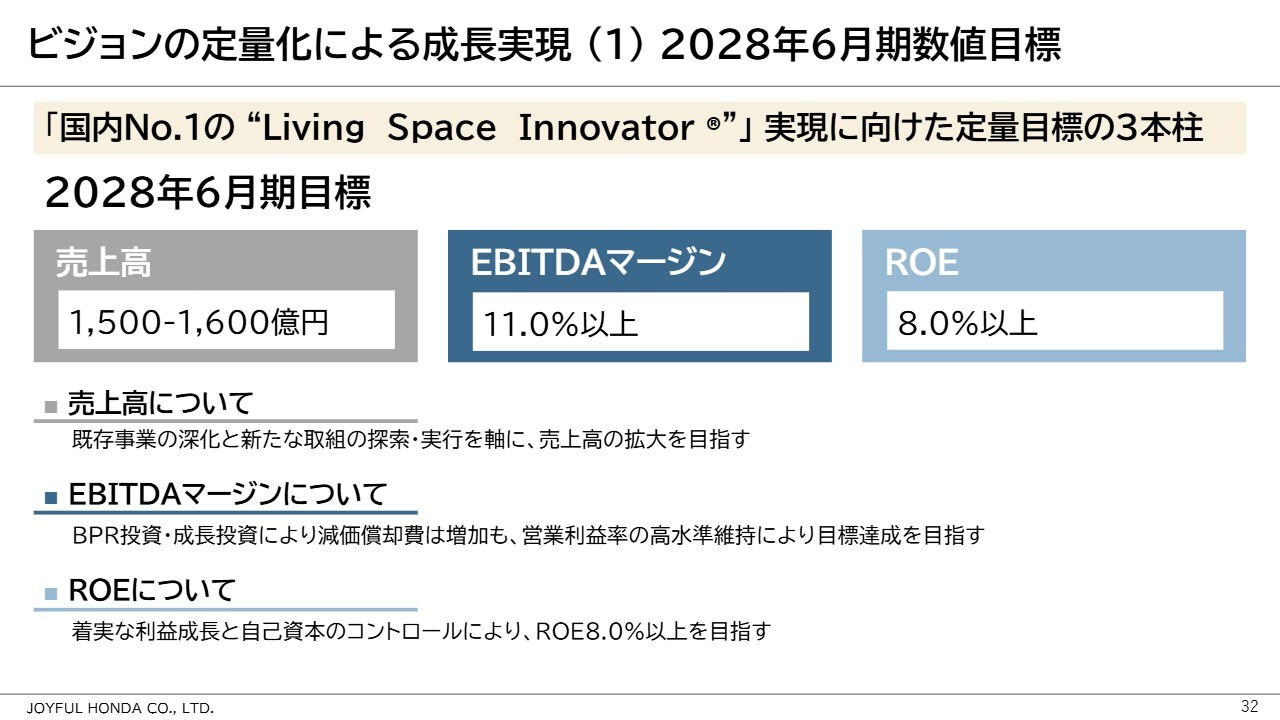
Task: Click the 2028年6月期目標 heading
Action: pyautogui.click(x=207, y=193)
